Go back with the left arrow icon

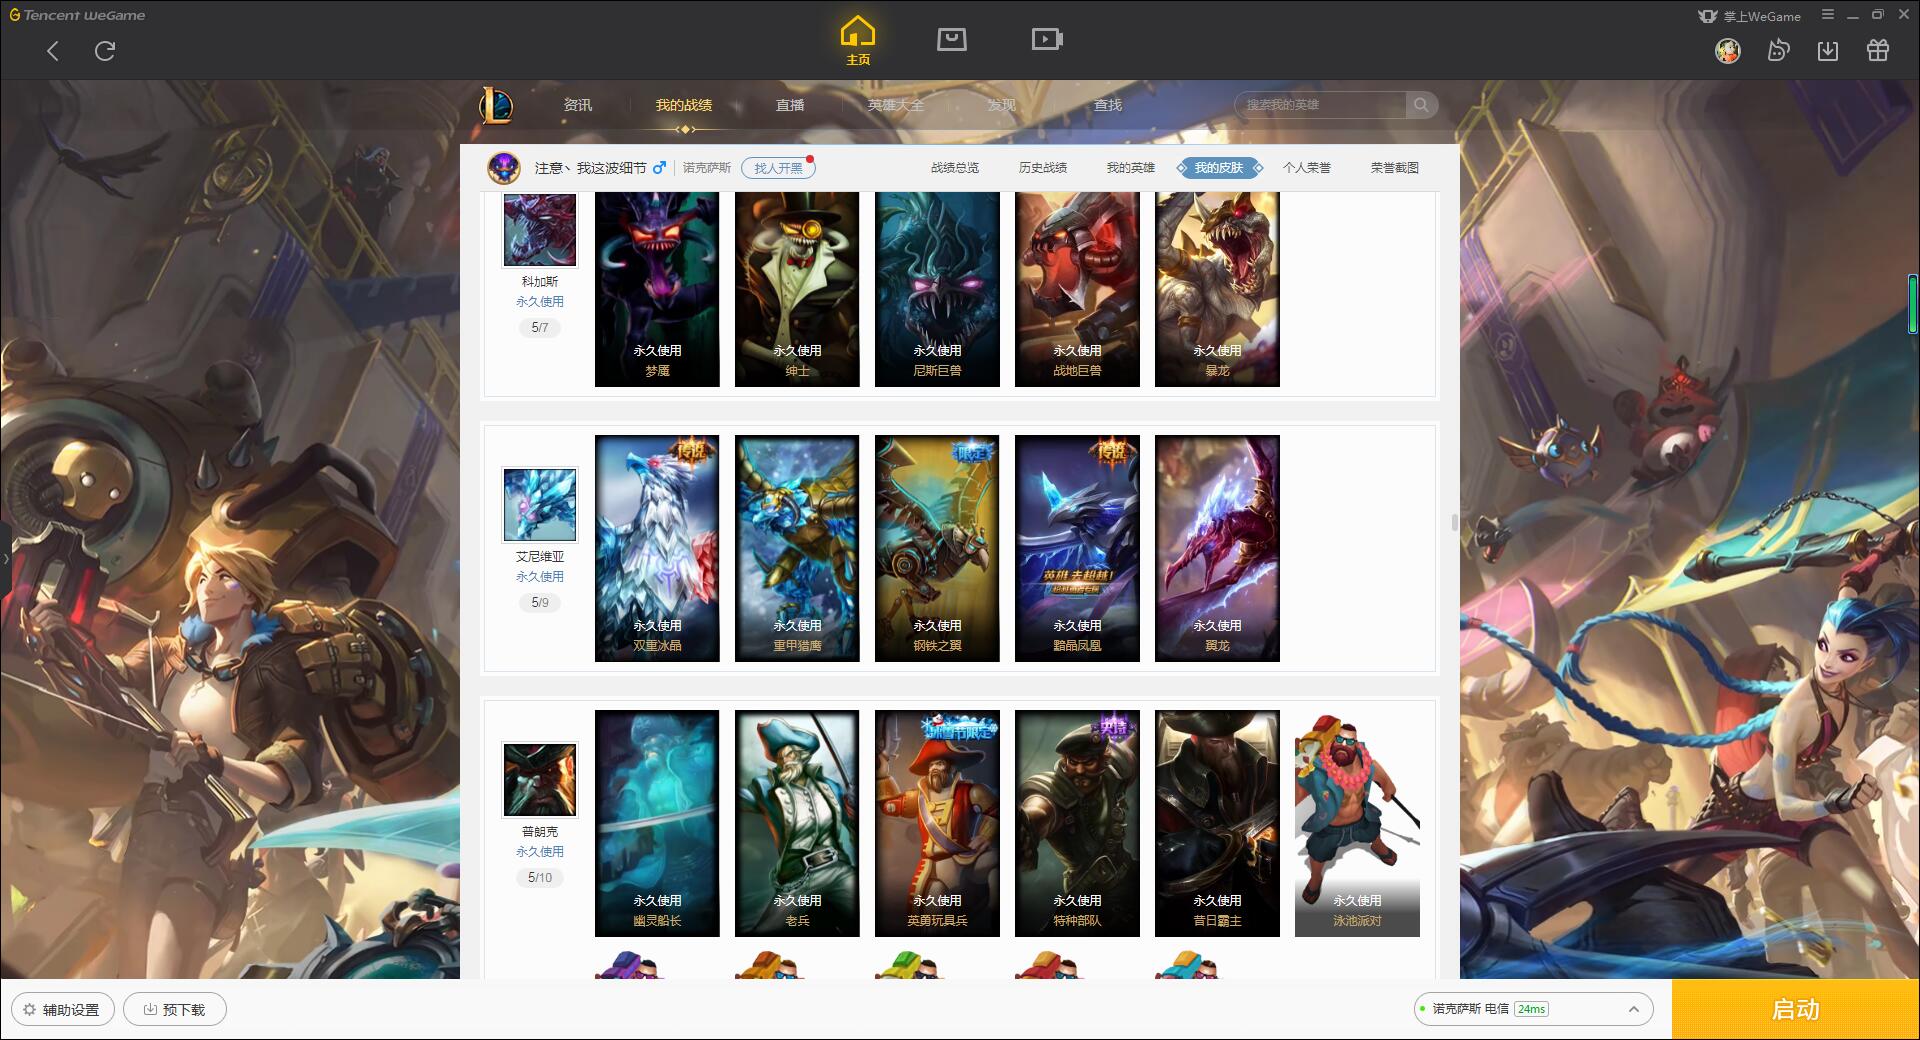click(x=53, y=51)
